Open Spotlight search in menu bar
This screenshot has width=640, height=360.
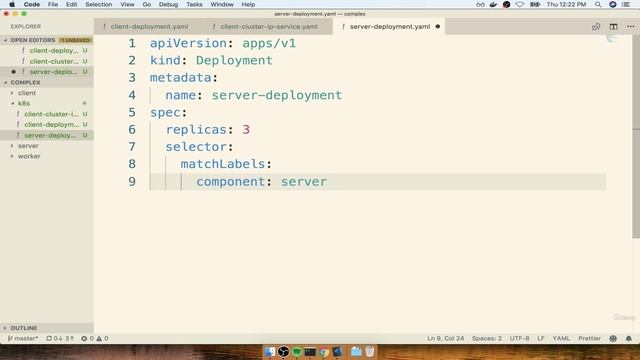pyautogui.click(x=598, y=4)
